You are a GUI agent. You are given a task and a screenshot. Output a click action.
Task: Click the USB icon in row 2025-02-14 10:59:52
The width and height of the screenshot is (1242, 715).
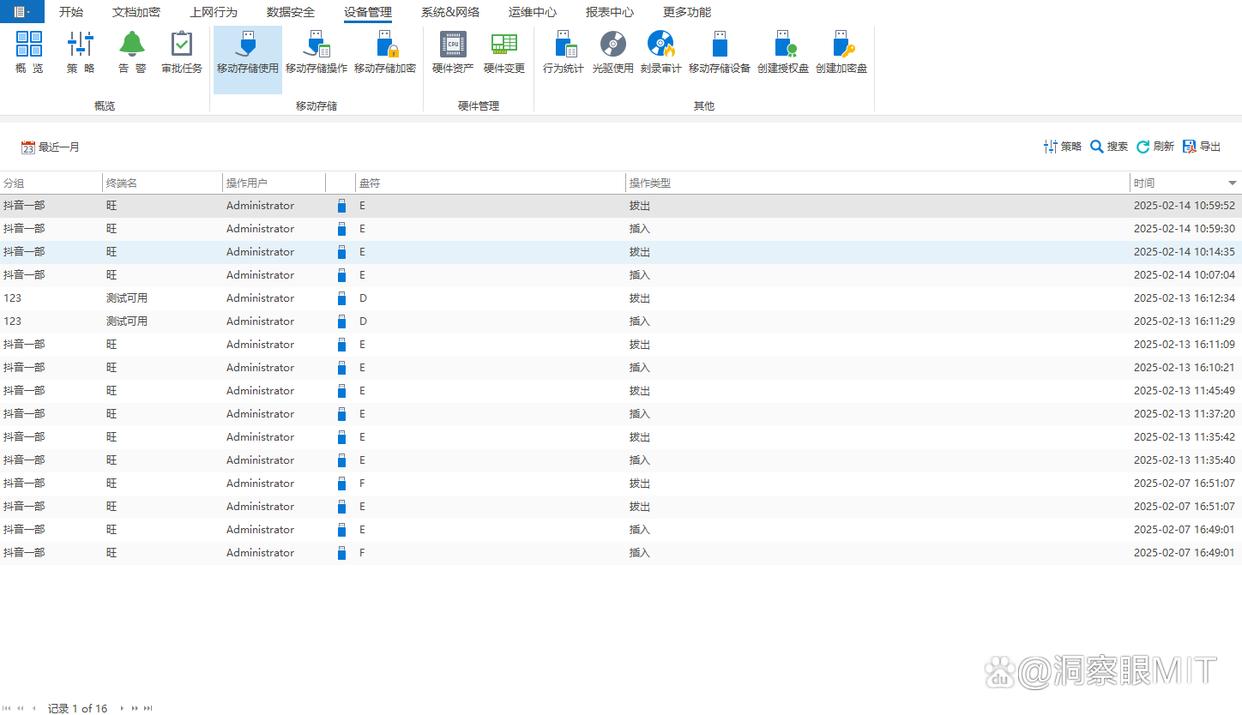click(341, 206)
